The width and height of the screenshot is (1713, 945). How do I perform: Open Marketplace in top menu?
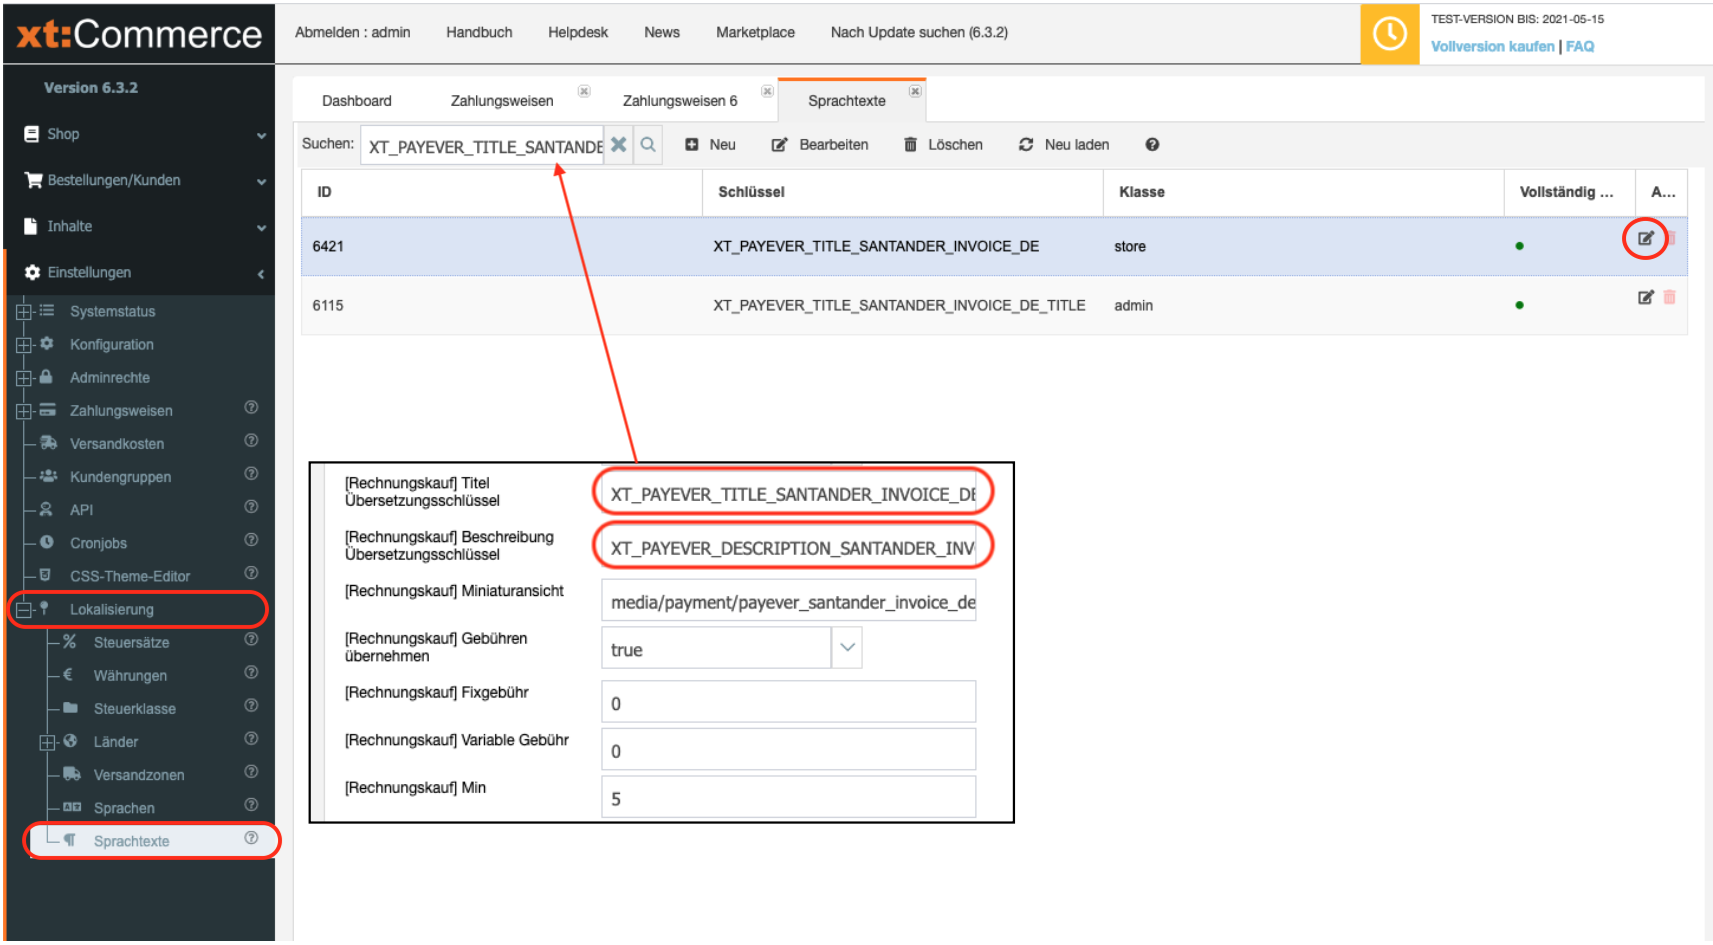point(755,32)
